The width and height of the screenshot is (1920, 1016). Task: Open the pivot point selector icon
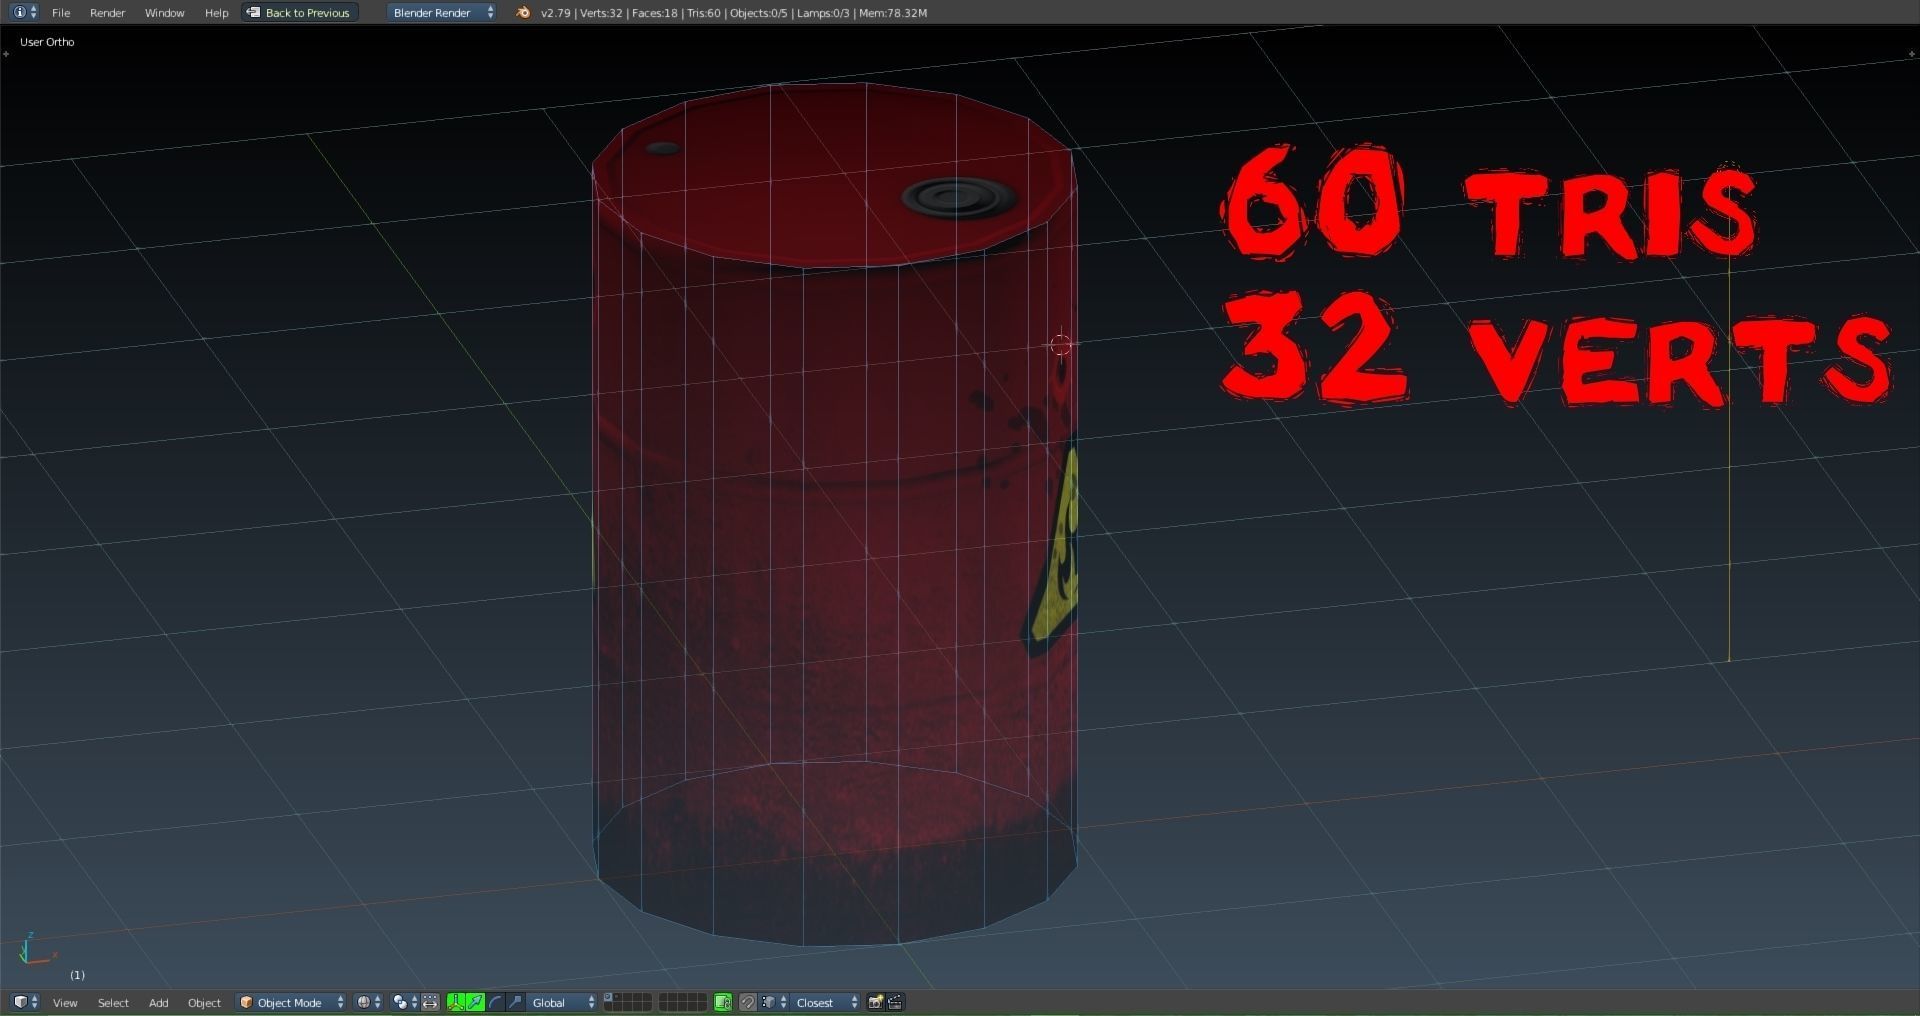click(x=401, y=1003)
